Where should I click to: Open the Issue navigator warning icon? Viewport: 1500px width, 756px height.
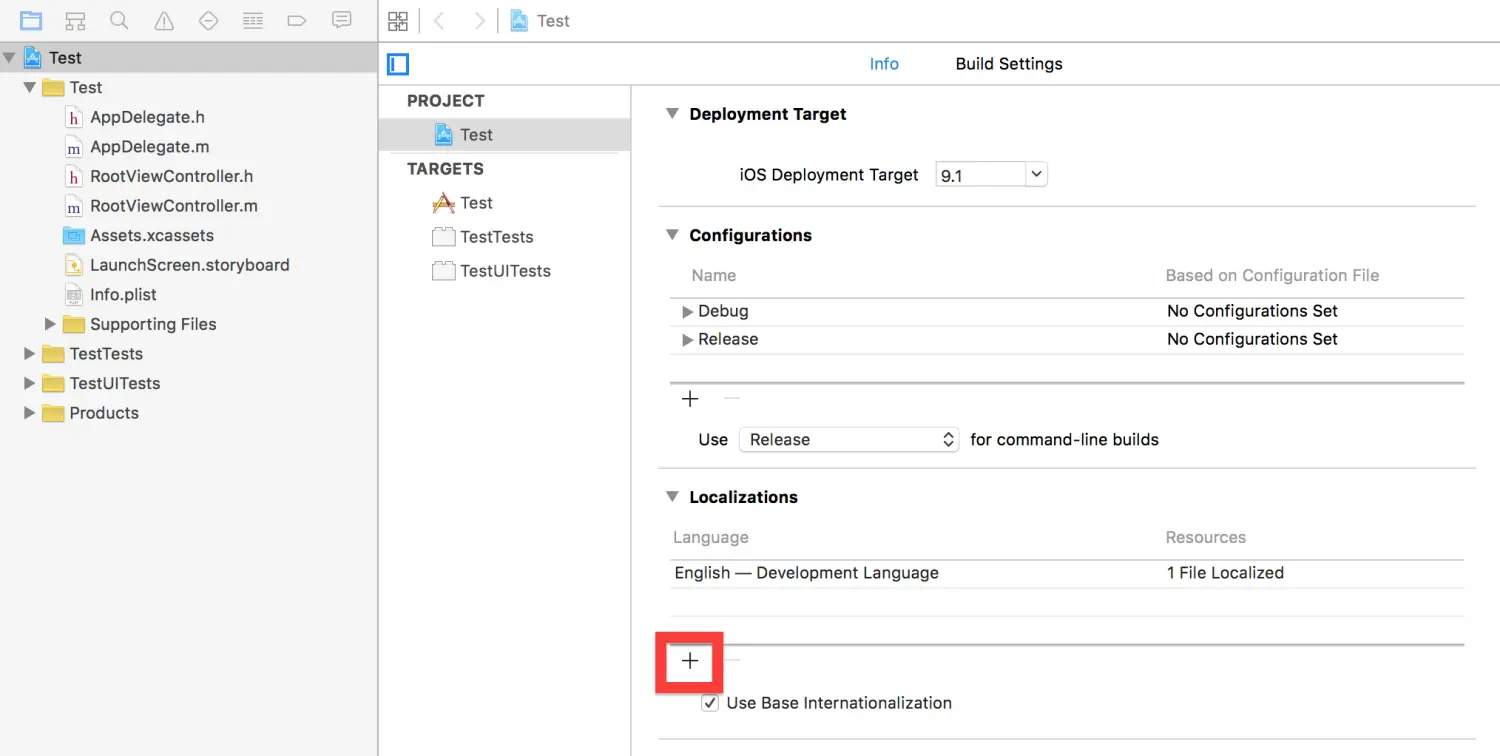(x=164, y=20)
